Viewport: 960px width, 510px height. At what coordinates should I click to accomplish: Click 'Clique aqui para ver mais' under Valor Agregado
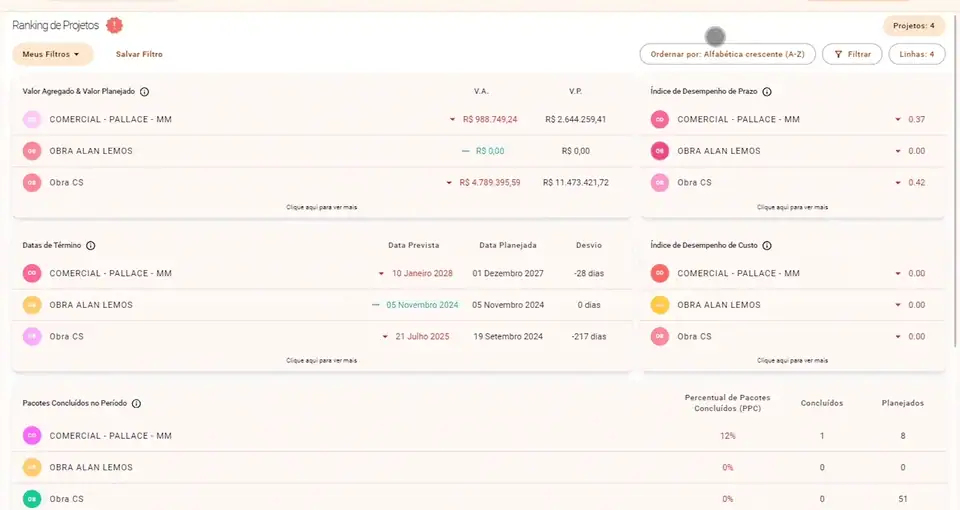(321, 207)
